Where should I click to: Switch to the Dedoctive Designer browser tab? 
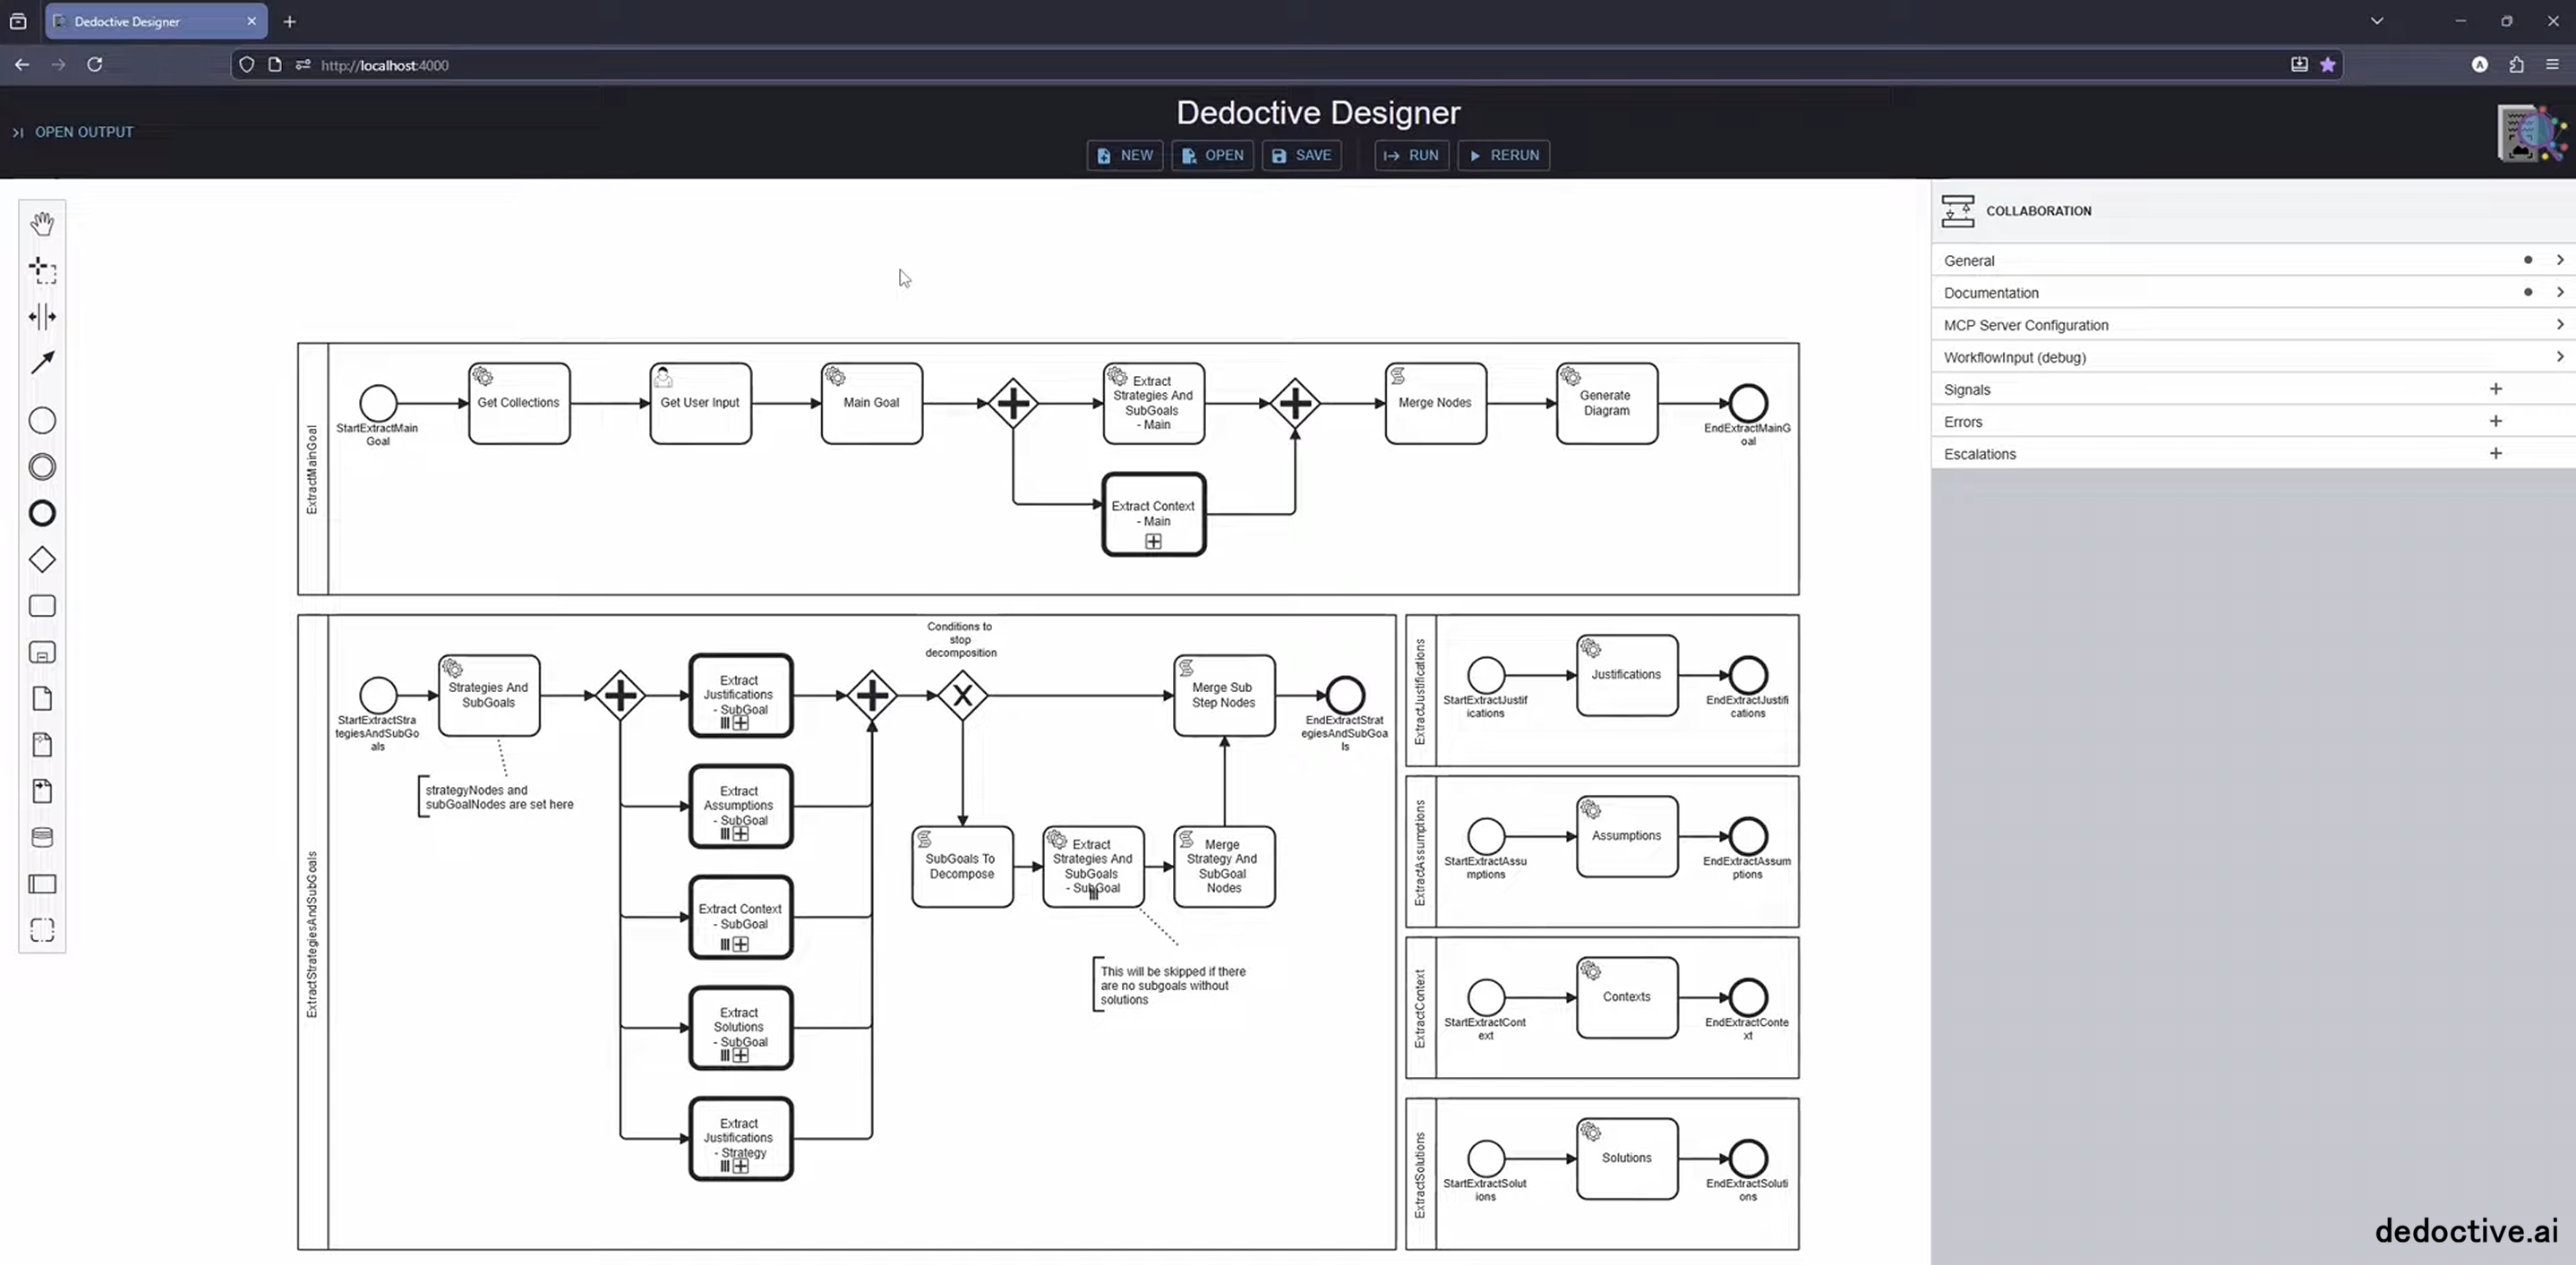[x=156, y=21]
